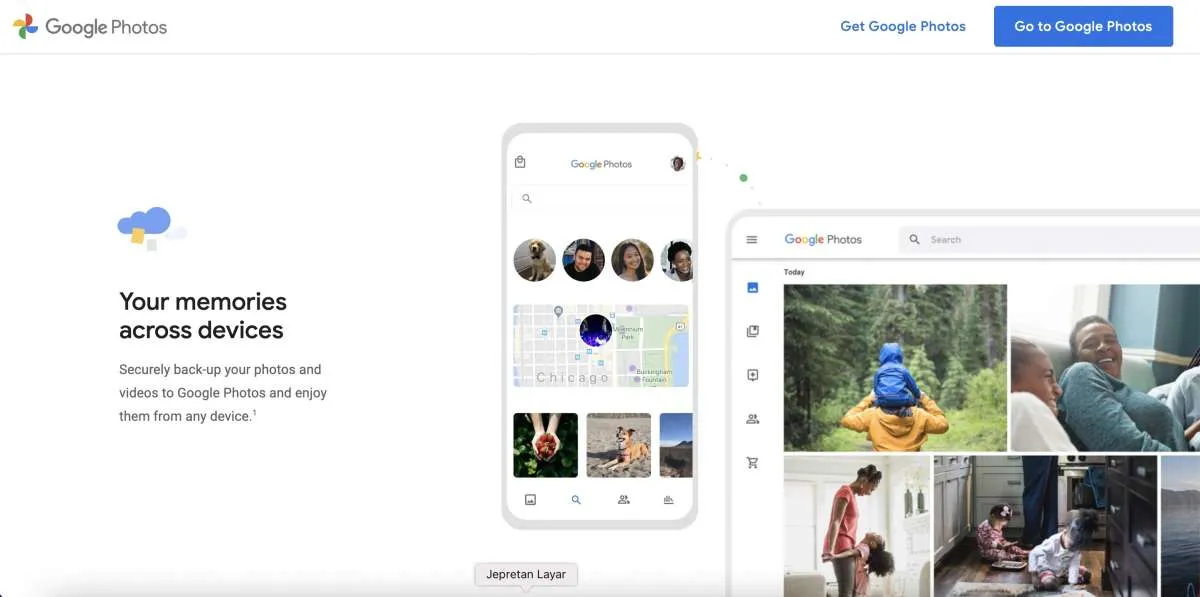Screen dimensions: 1200x597
Task: Open the Library tab in phone bottom bar
Action: (x=669, y=500)
